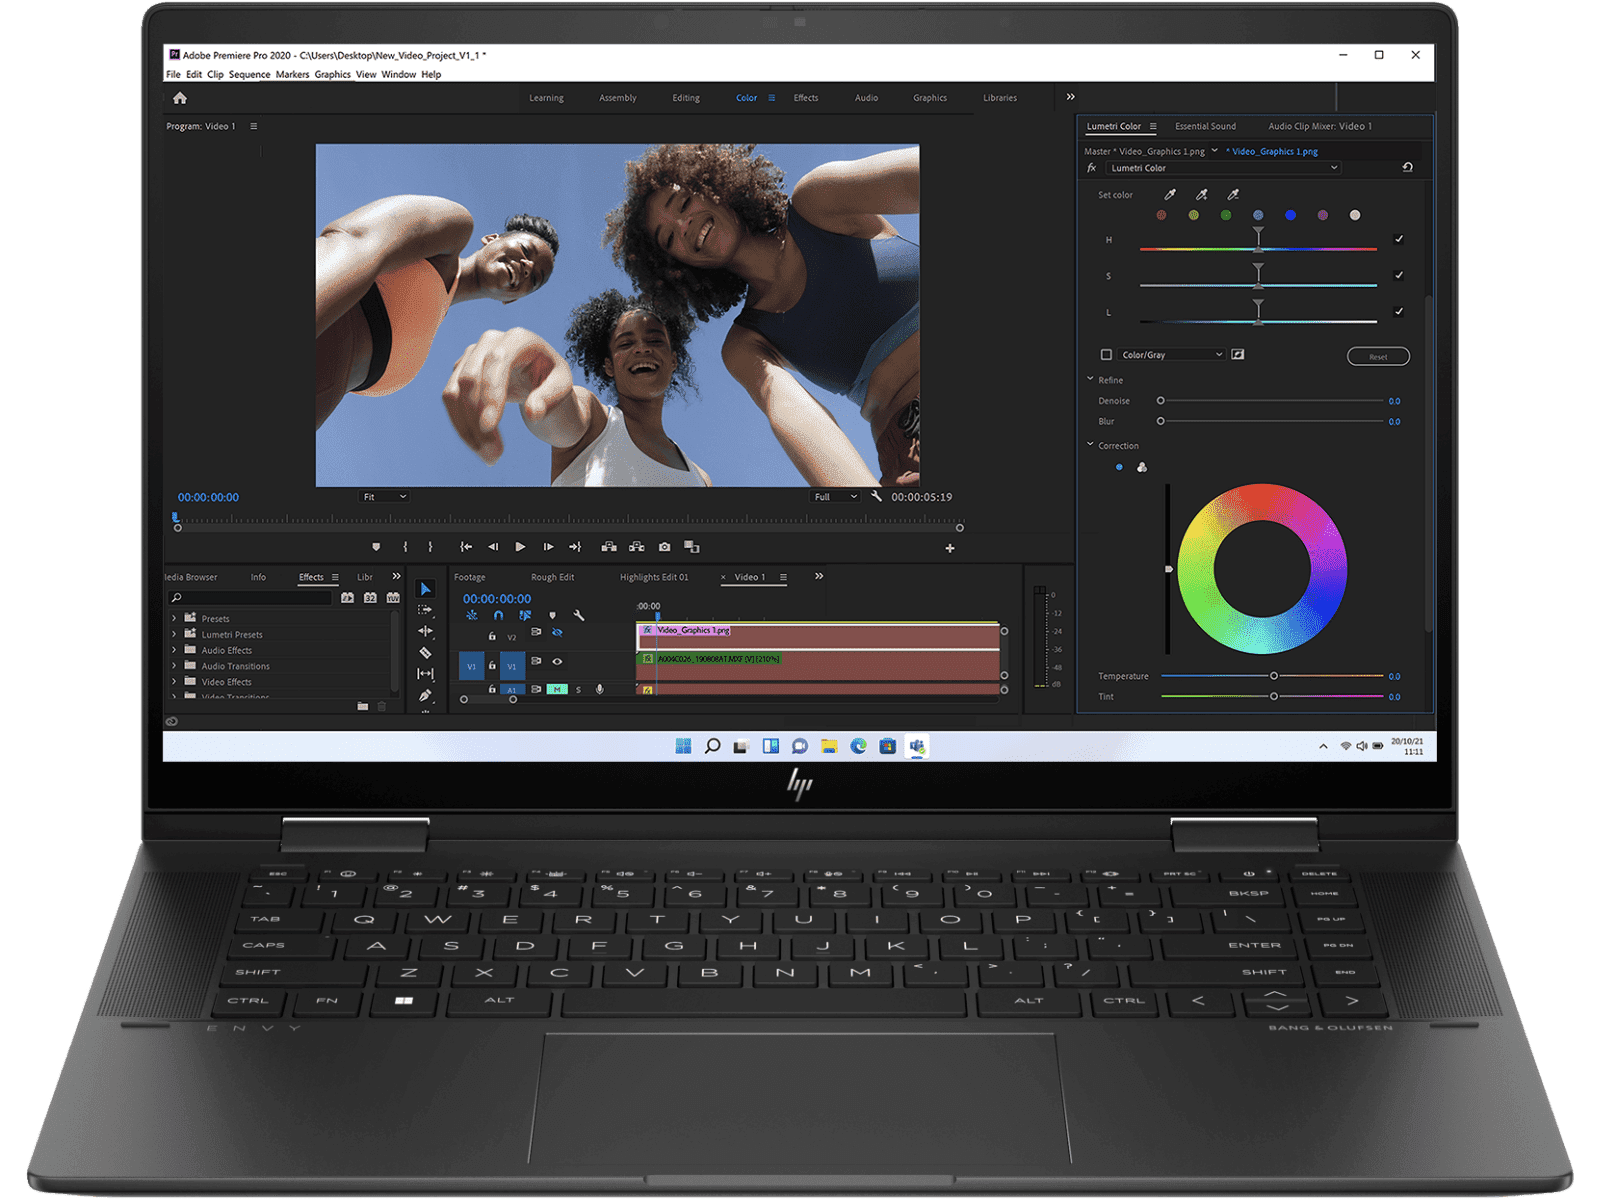Screen dimensions: 1597x1200
Task: Export a frame using the camera icon
Action: tap(664, 547)
